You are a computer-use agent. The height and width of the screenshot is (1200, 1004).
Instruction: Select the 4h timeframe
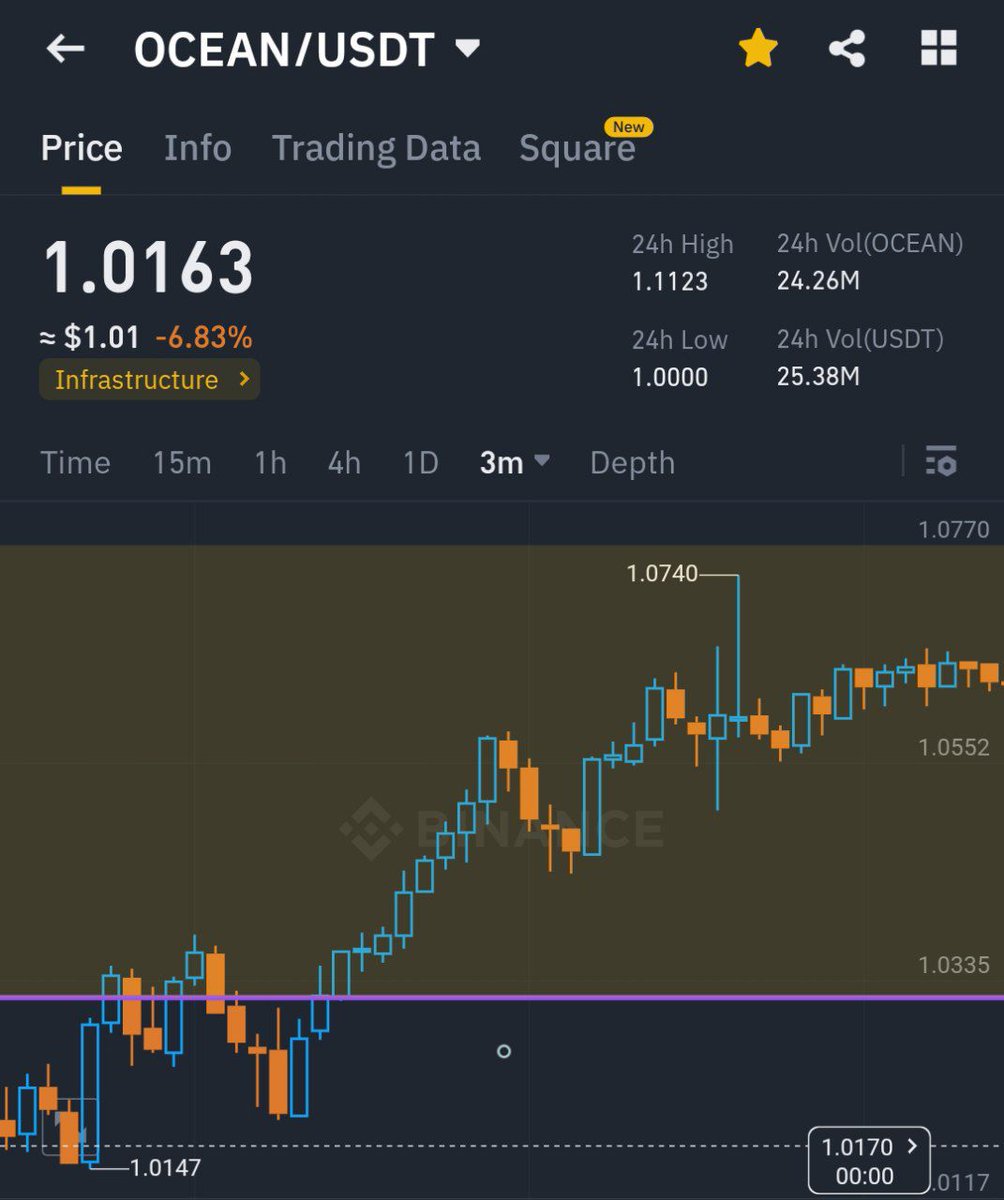pyautogui.click(x=343, y=462)
